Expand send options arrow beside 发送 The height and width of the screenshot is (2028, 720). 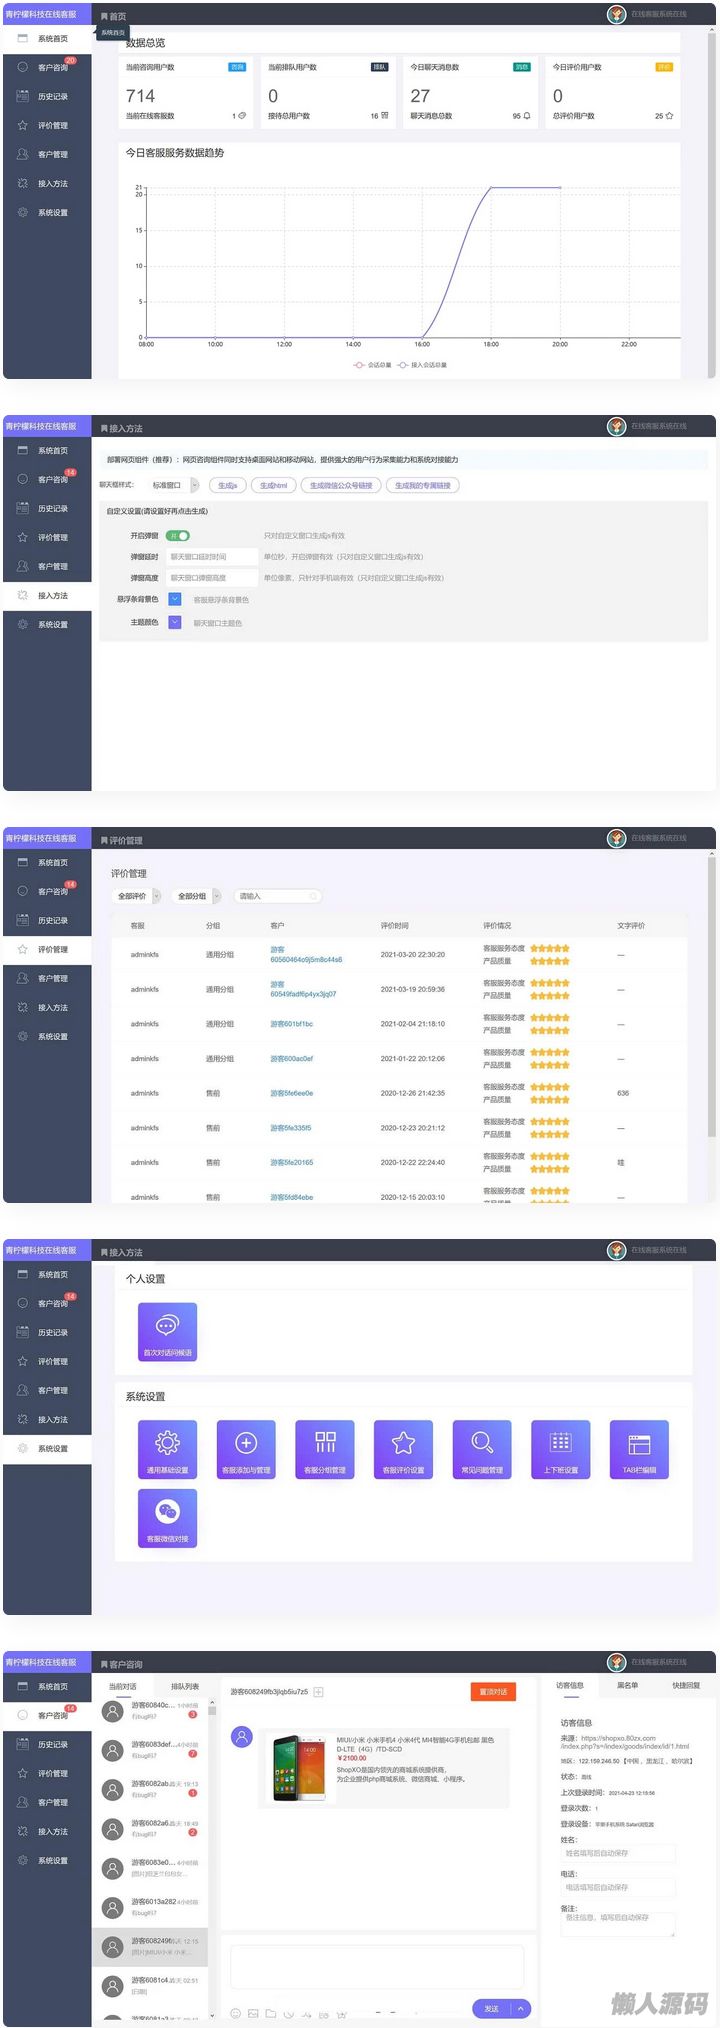(x=521, y=2008)
